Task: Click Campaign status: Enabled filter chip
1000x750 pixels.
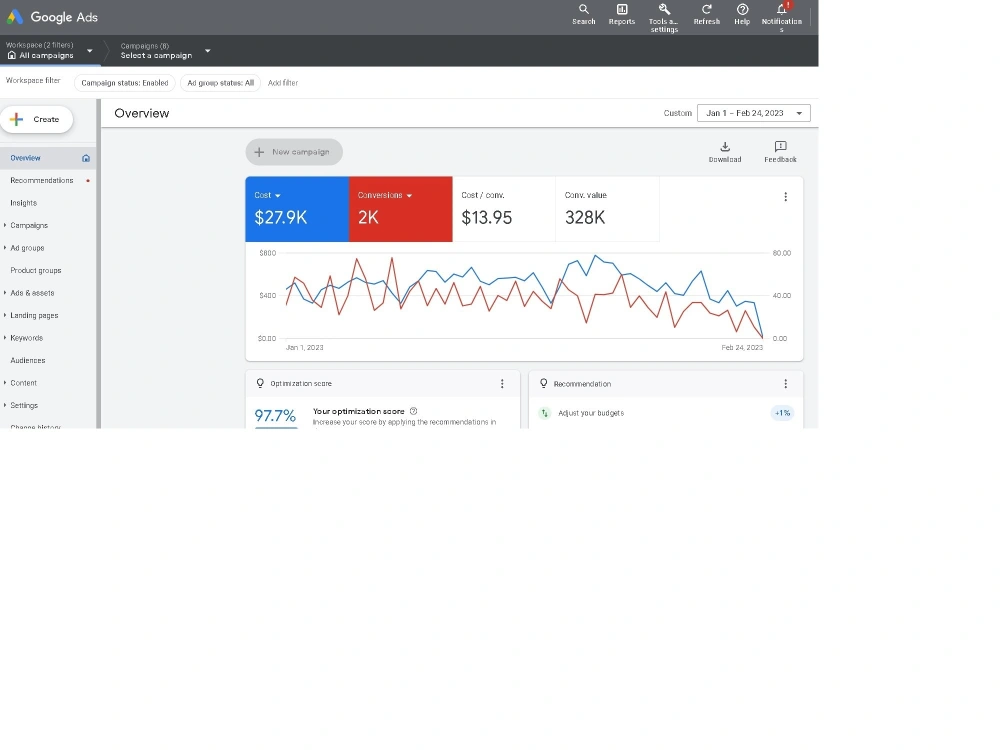Action: 125,83
